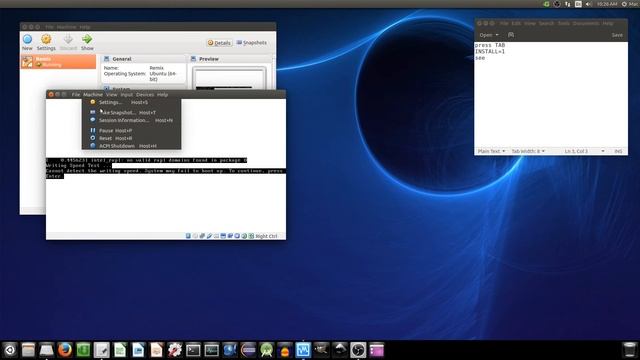Open Documents menu in gedit

[x=586, y=24]
